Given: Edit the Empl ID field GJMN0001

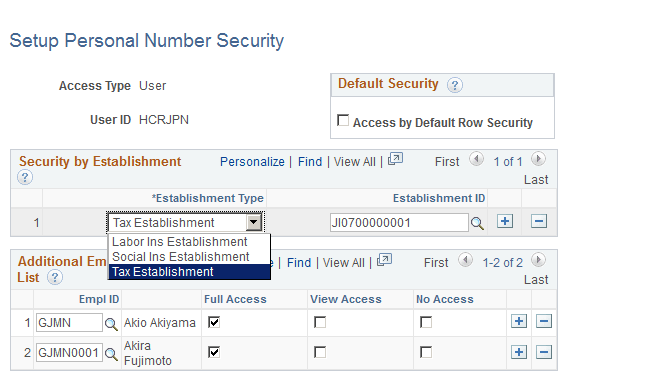Looking at the screenshot, I should click(69, 352).
